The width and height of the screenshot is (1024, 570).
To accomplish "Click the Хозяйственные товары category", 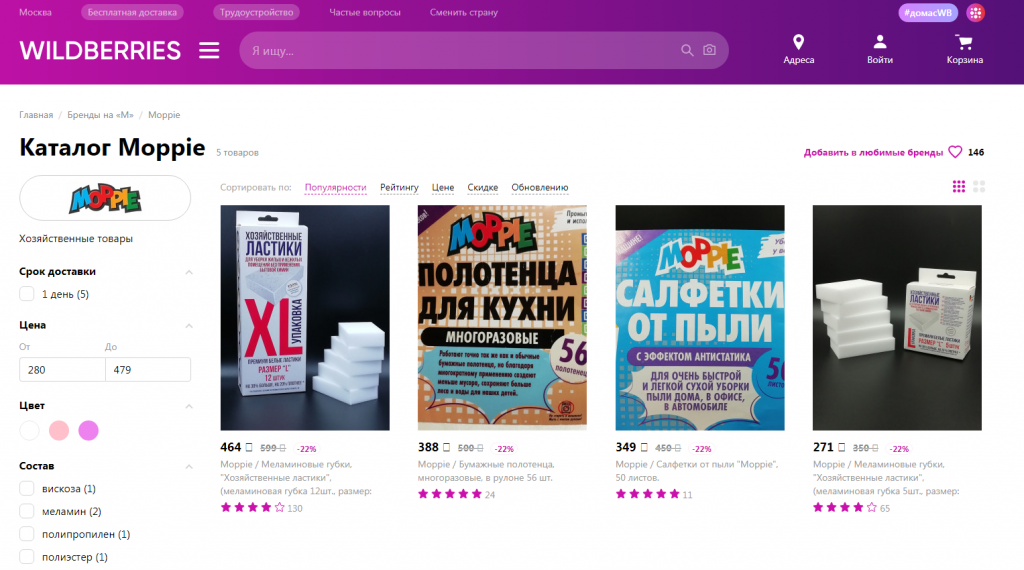I will click(76, 238).
